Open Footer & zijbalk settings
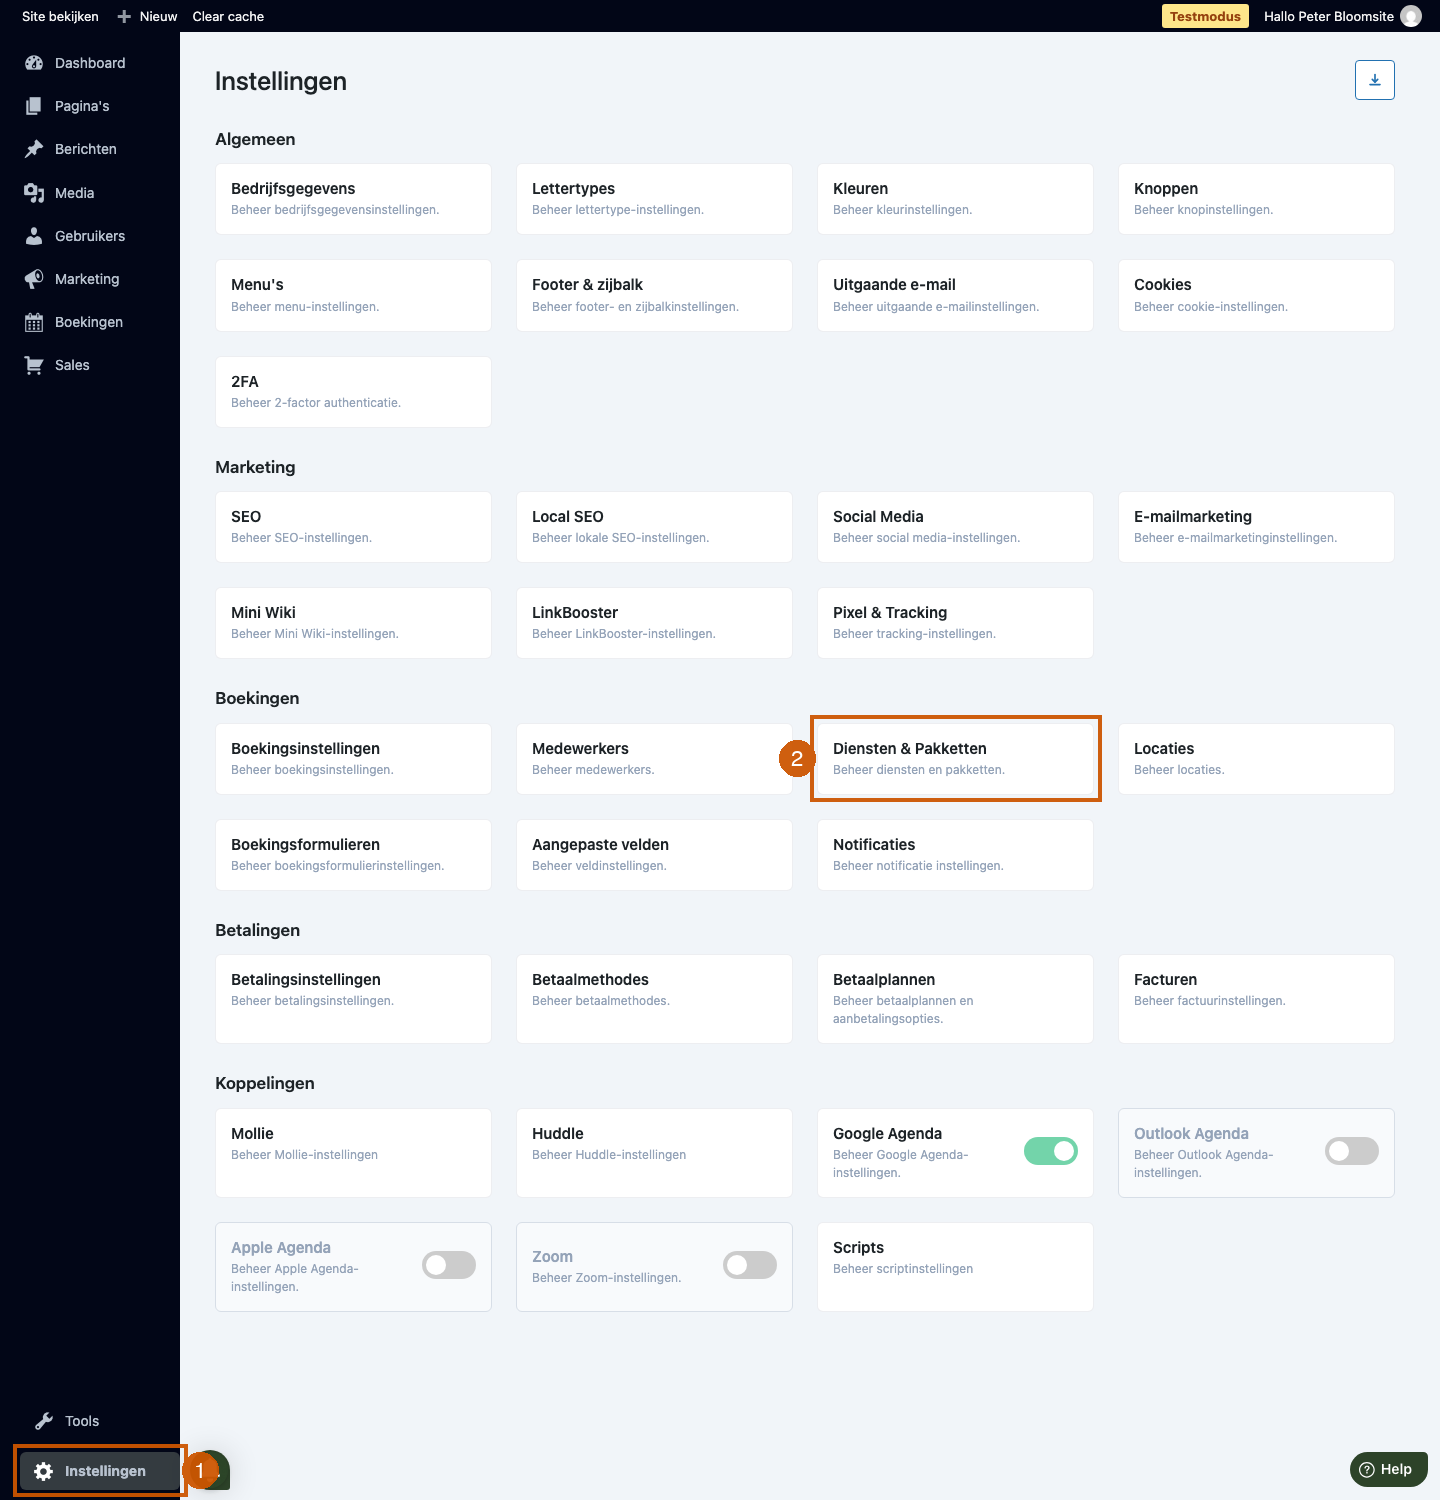The height and width of the screenshot is (1500, 1440). (654, 295)
